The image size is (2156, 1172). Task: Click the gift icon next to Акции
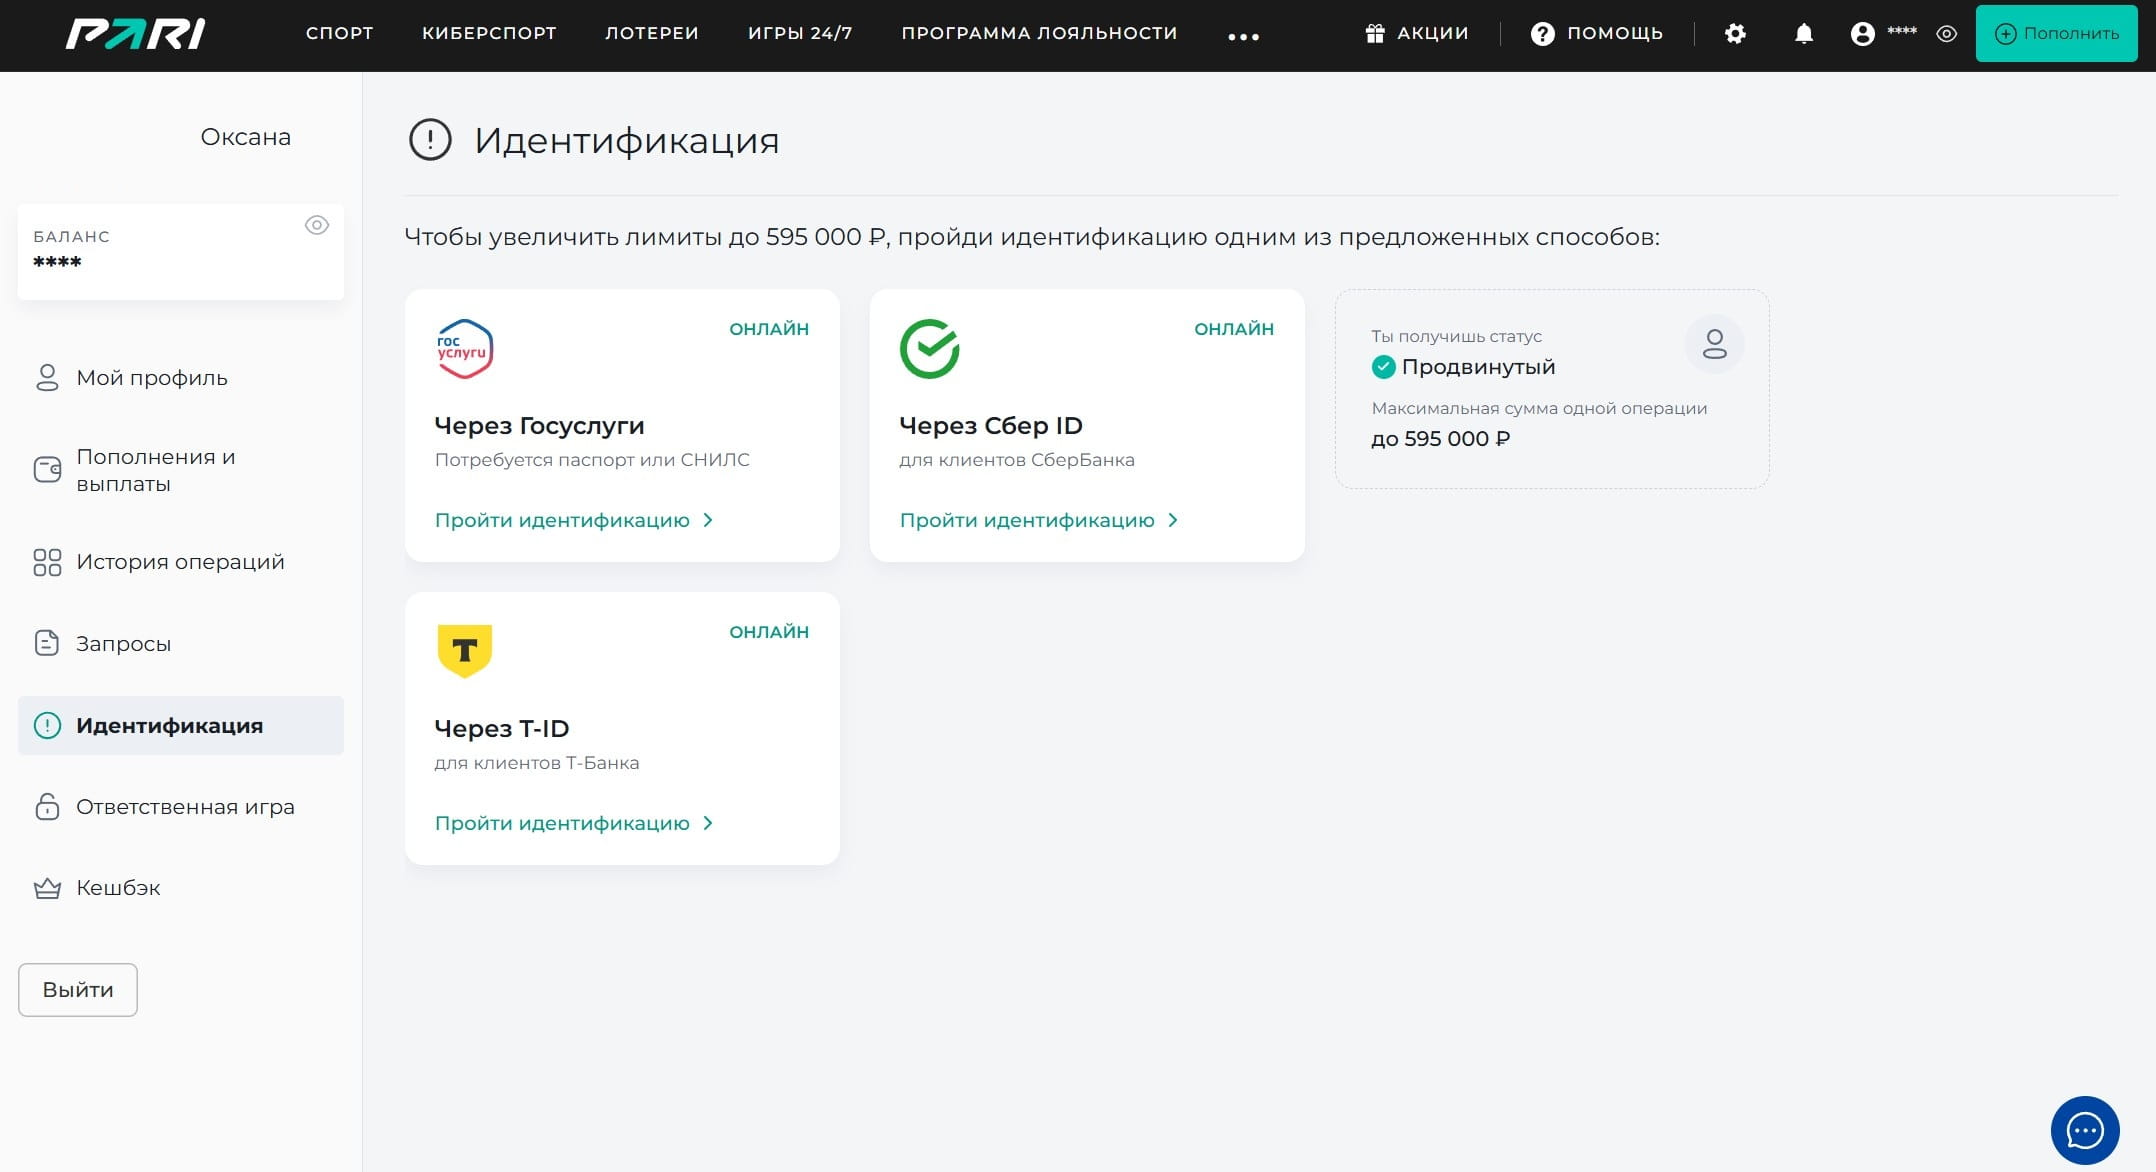coord(1375,34)
